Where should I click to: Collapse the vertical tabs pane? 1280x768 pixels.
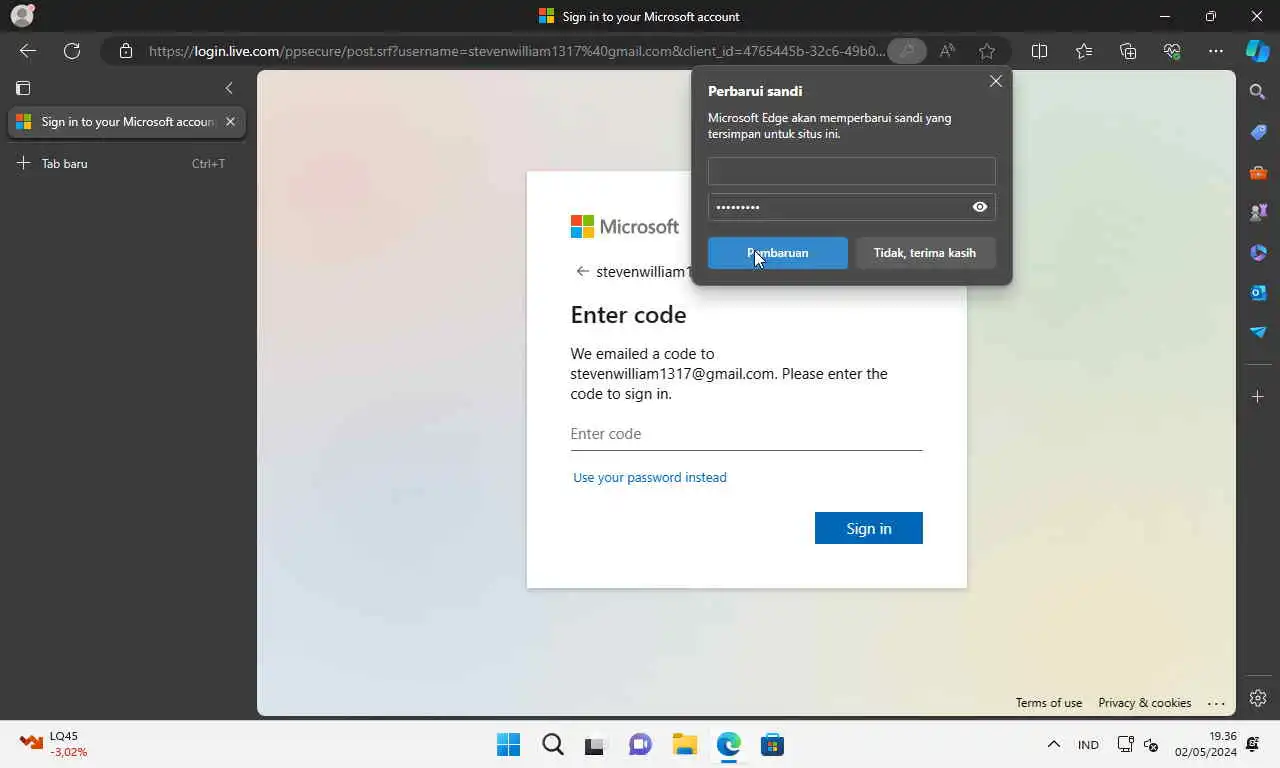tap(229, 88)
